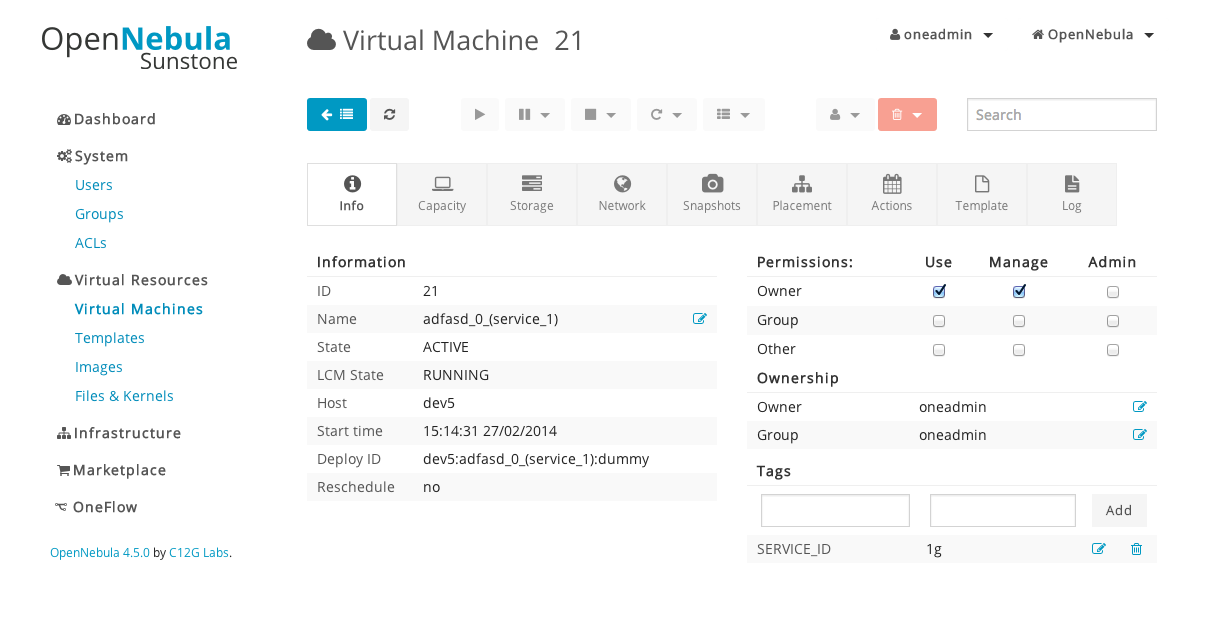The height and width of the screenshot is (634, 1217).
Task: Expand the Infrastructure sidebar section
Action: click(120, 433)
